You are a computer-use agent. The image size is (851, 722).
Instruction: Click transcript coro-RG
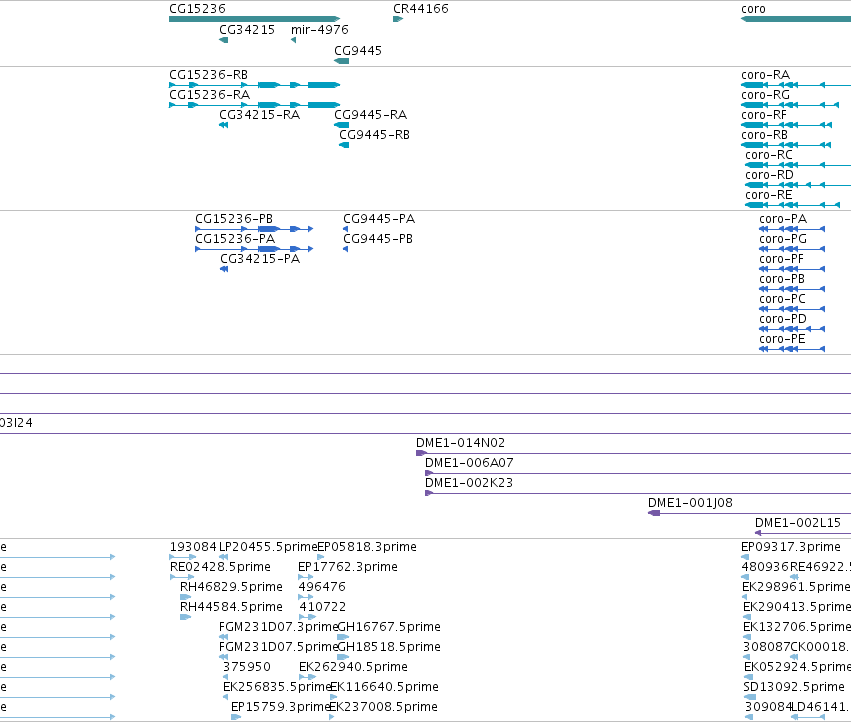tap(790, 105)
